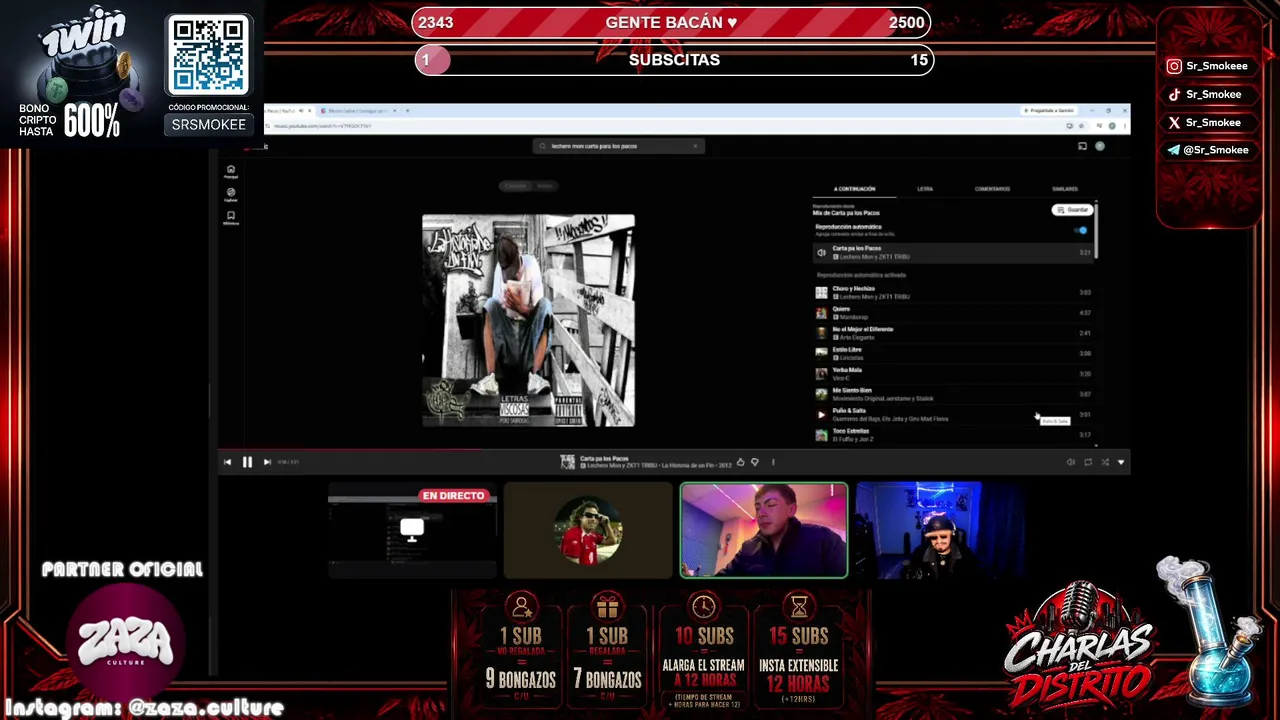The image size is (1280, 720).
Task: Switch to the Similares tab
Action: click(x=1065, y=189)
